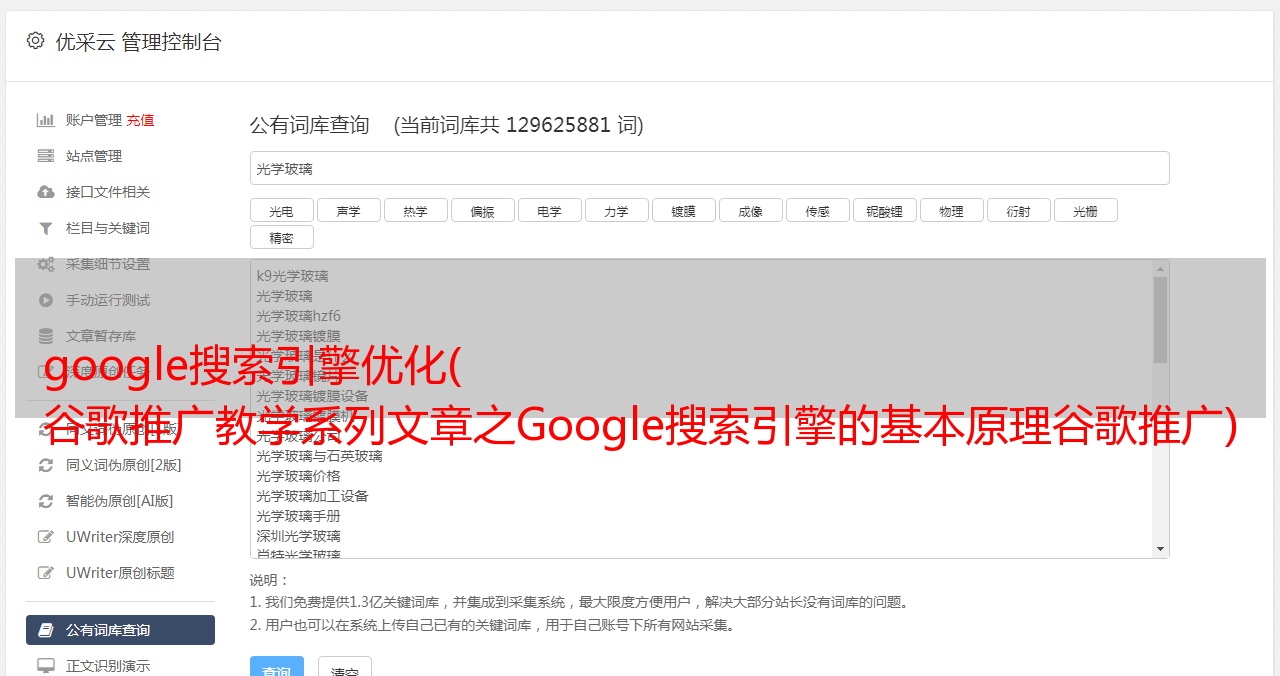
Task: Click the scrollbar thumb of the results list
Action: (1161, 320)
